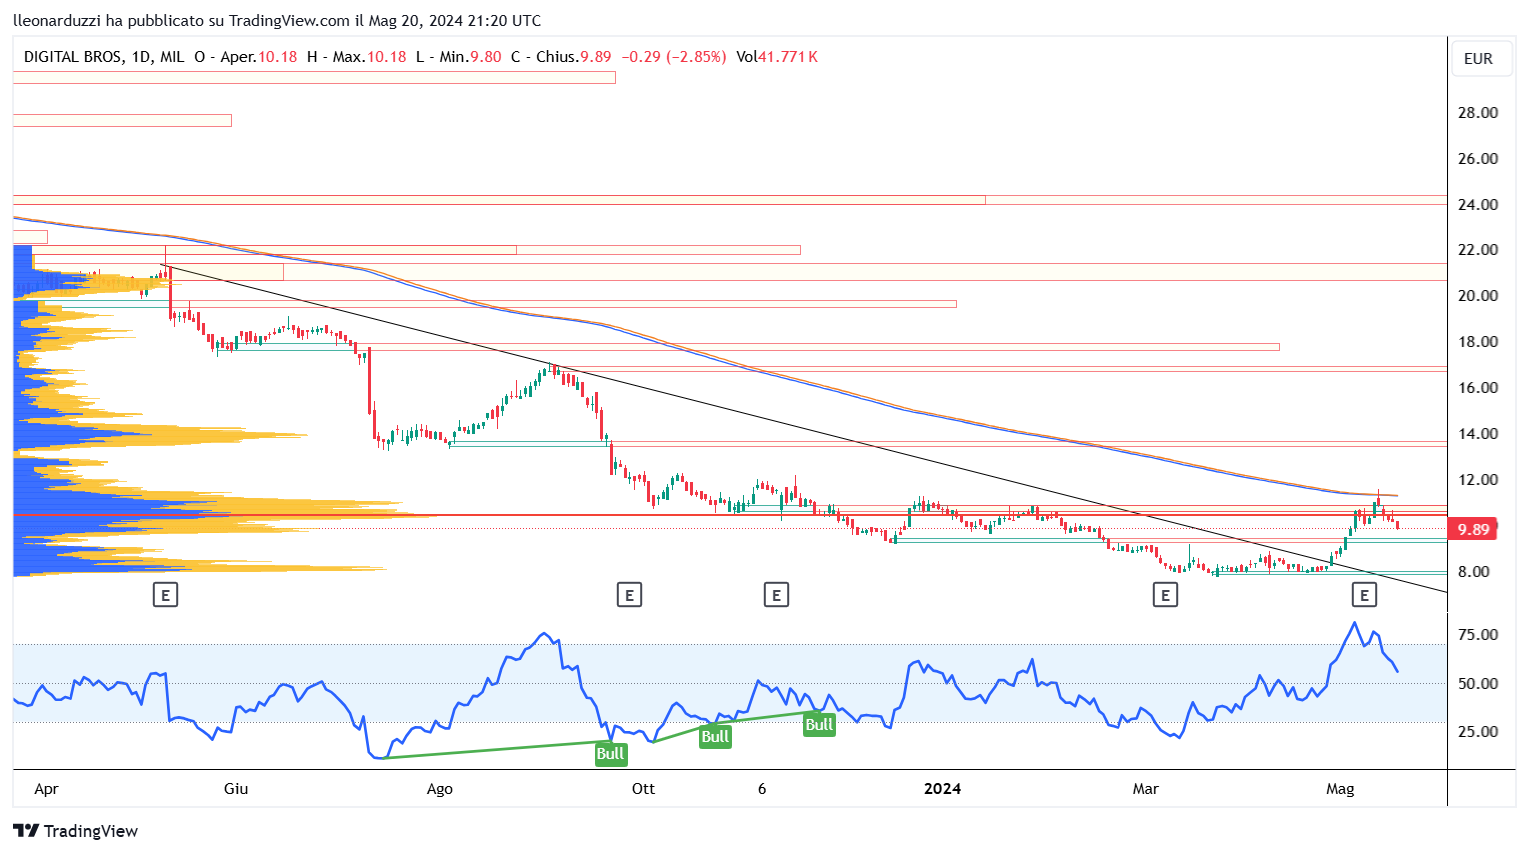Click the bold '2024' time axis label

tap(942, 789)
